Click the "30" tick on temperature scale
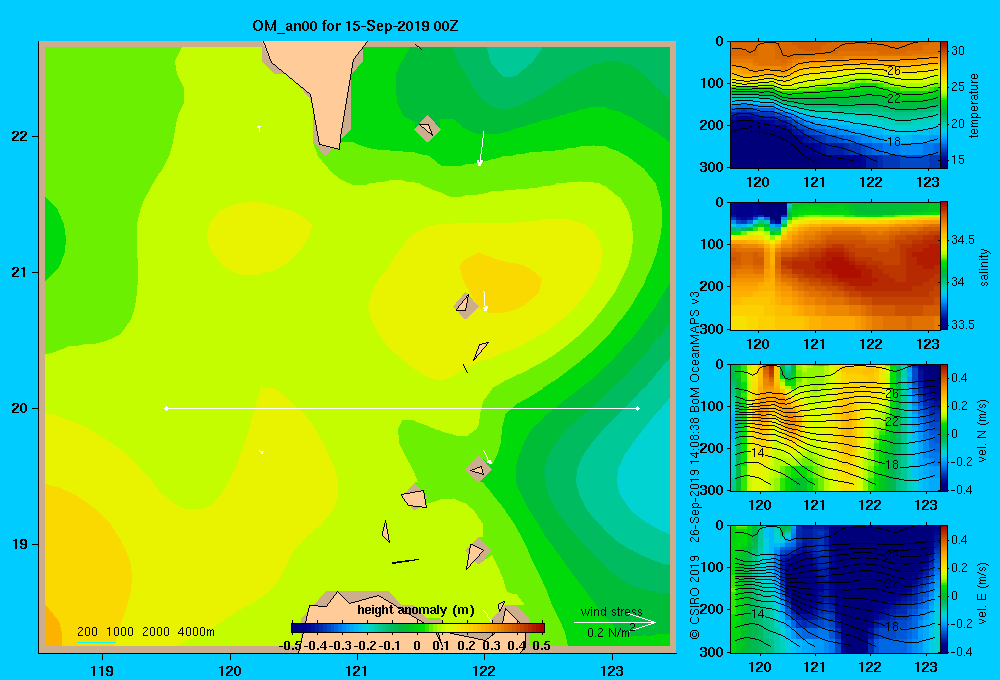 (958, 51)
